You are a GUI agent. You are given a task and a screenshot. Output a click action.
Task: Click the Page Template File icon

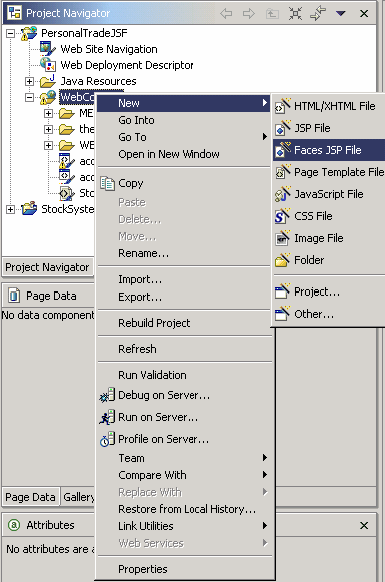(x=283, y=172)
